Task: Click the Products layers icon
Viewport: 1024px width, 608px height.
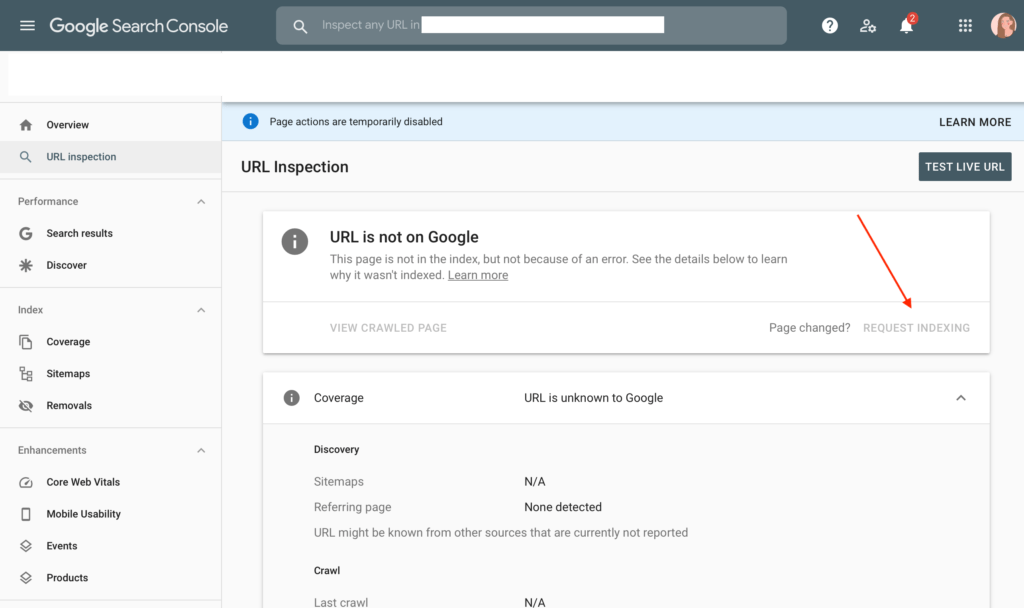Action: coord(25,578)
